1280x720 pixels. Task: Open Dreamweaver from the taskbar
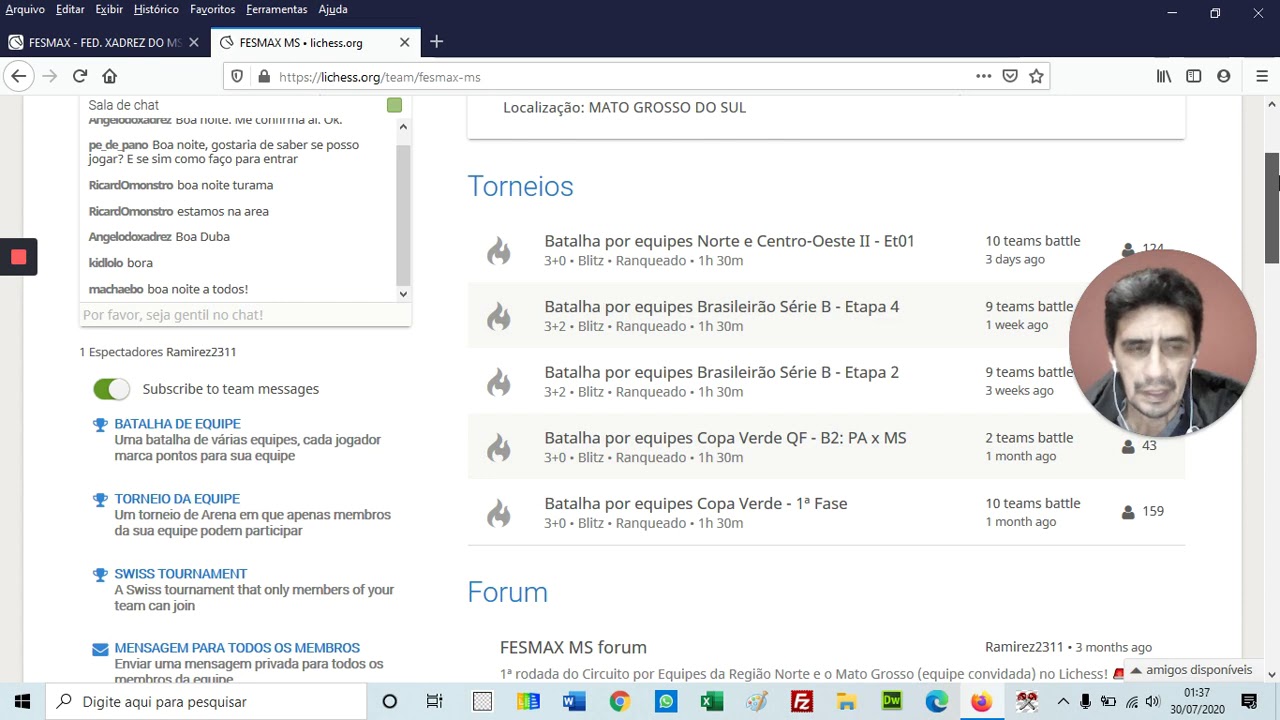[891, 702]
